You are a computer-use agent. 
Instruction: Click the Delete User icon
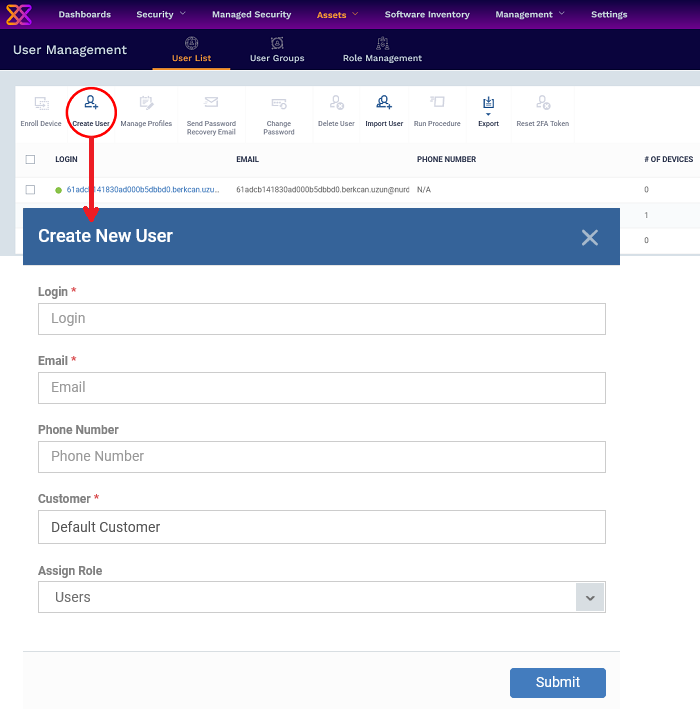pos(336,104)
